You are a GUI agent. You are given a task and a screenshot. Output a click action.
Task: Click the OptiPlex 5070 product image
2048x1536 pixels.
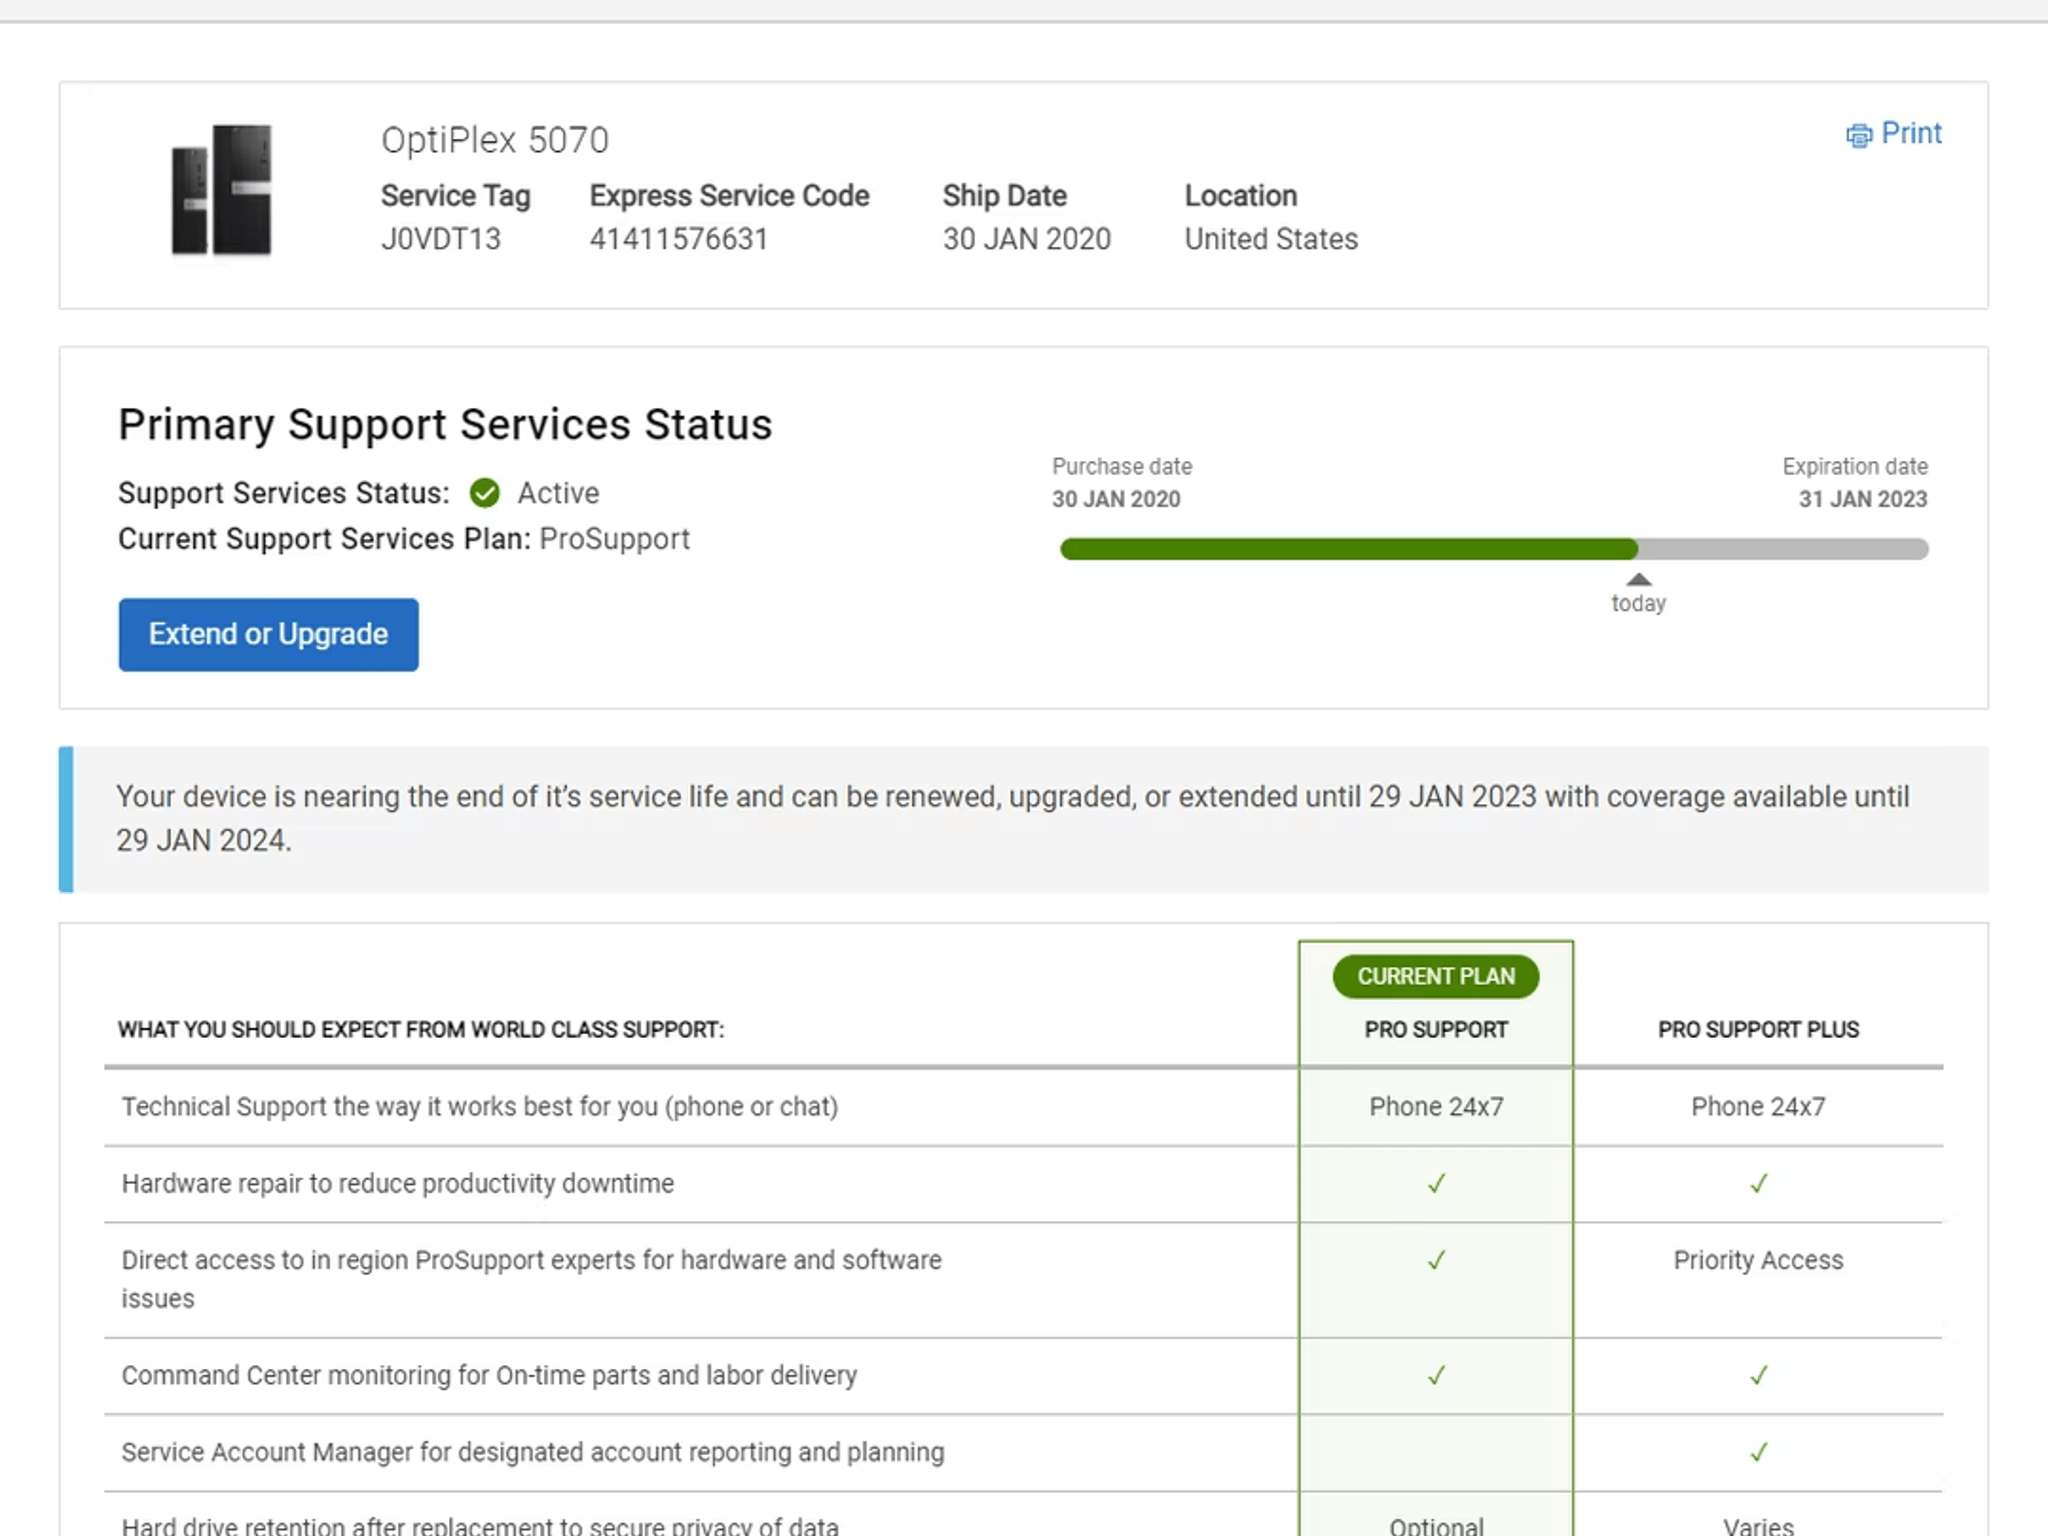click(221, 190)
